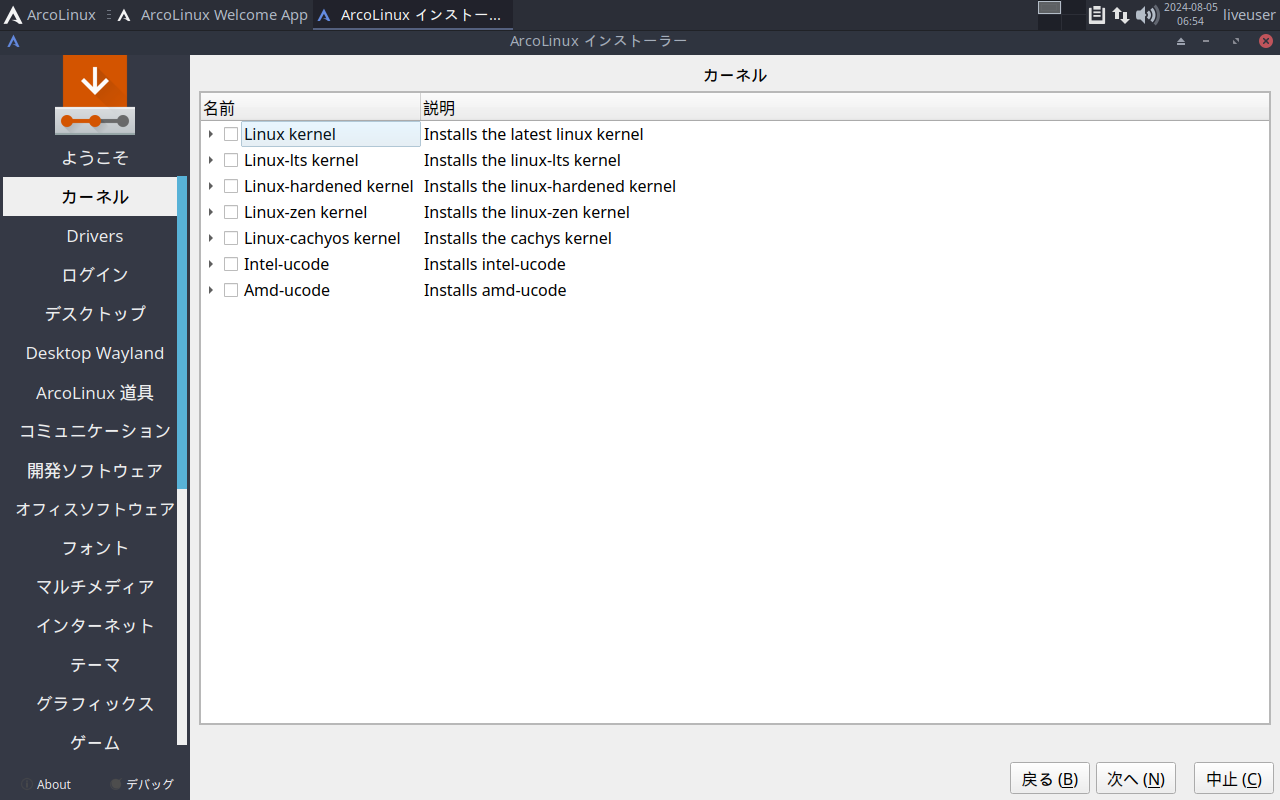The image size is (1280, 800).
Task: Click the clock showing 2024-08-05 06:54
Action: 1191,14
